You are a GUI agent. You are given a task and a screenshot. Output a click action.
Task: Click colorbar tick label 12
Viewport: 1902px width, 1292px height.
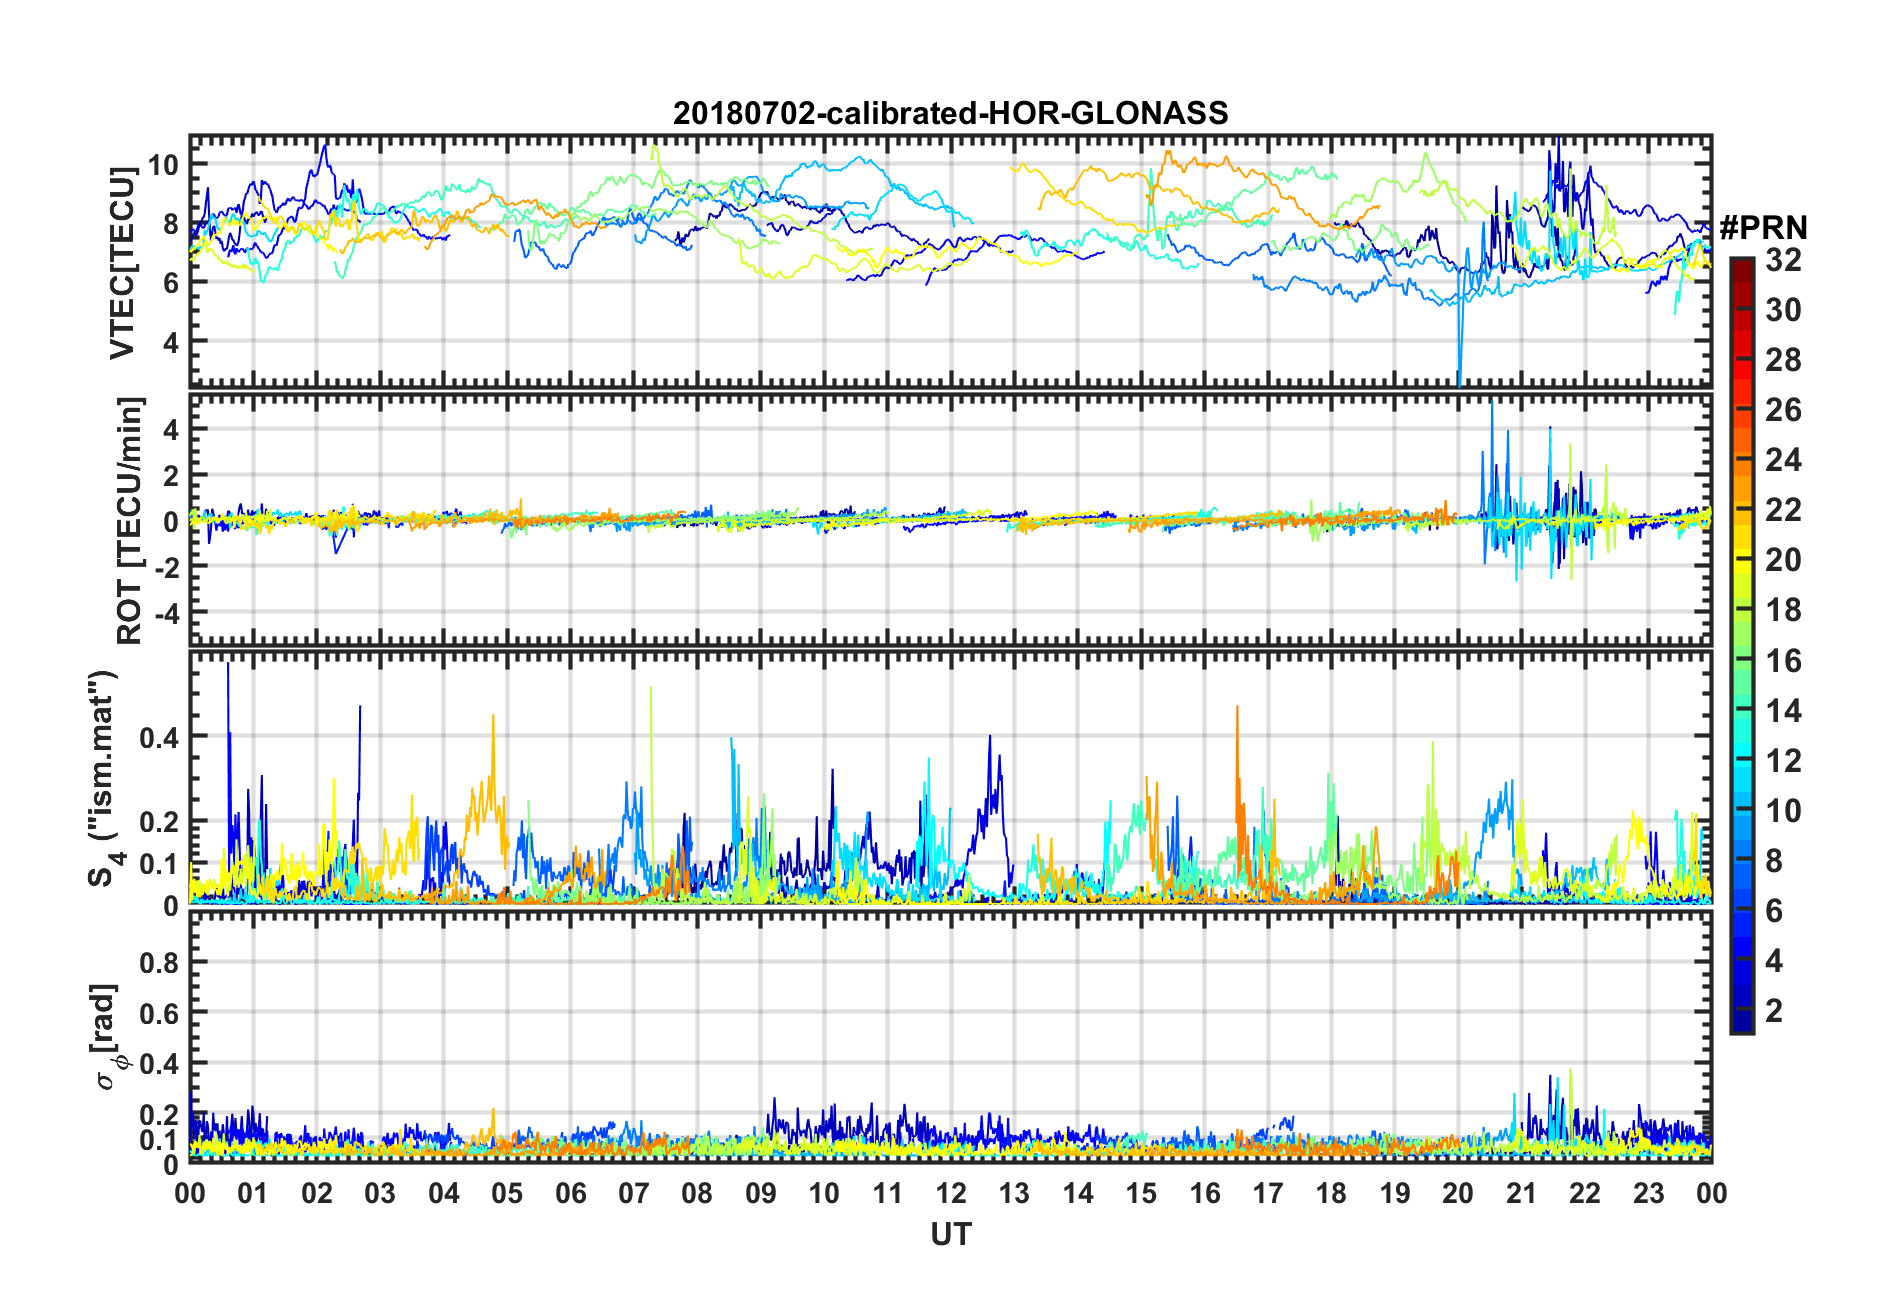click(1783, 761)
